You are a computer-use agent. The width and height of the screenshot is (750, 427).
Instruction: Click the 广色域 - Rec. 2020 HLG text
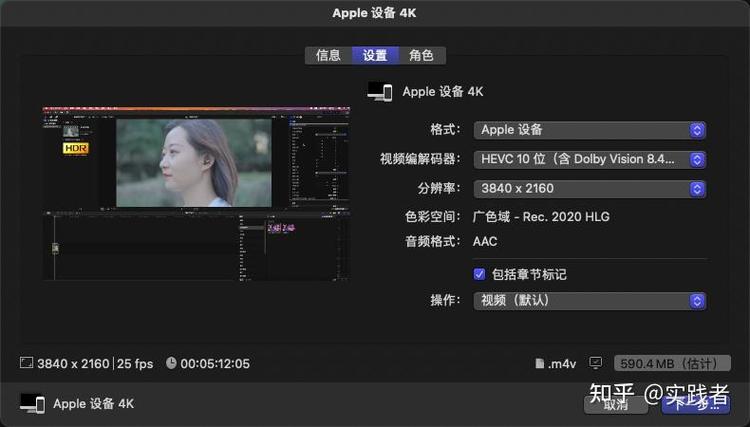[x=541, y=217]
